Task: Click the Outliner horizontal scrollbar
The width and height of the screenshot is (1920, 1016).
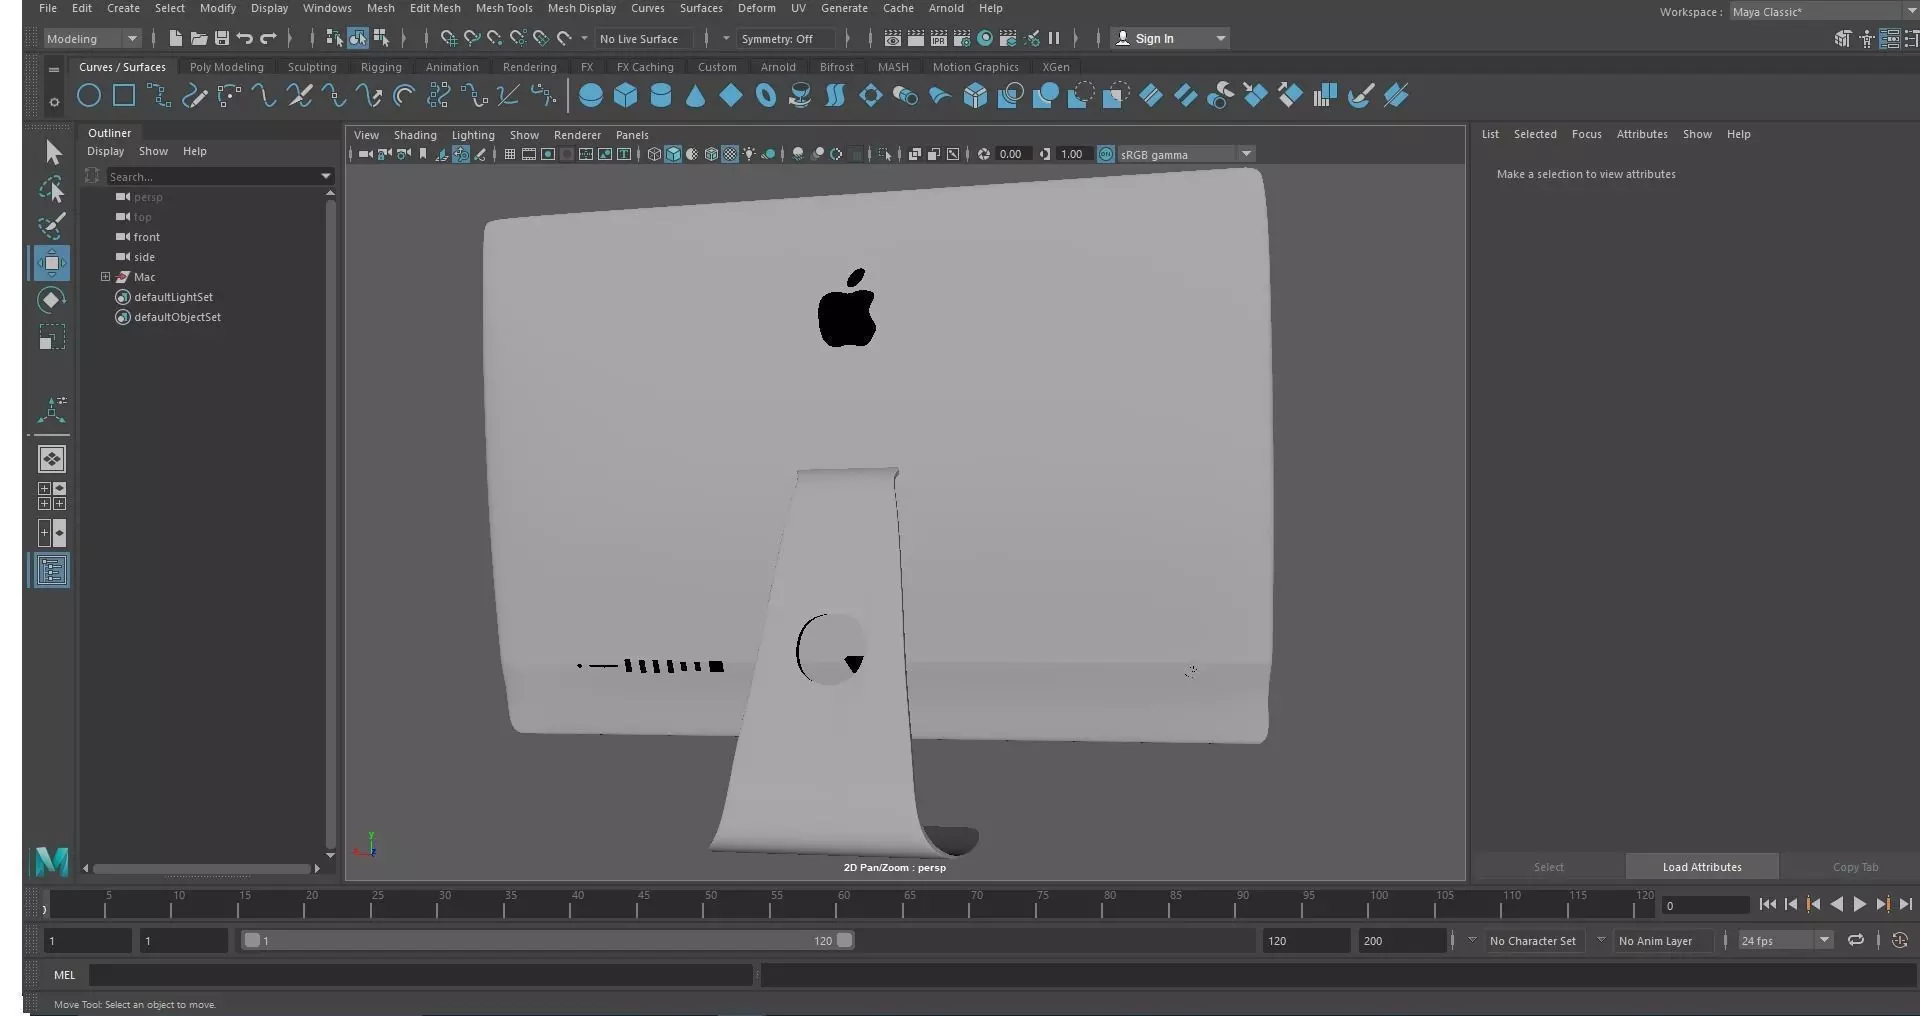Action: 201,868
